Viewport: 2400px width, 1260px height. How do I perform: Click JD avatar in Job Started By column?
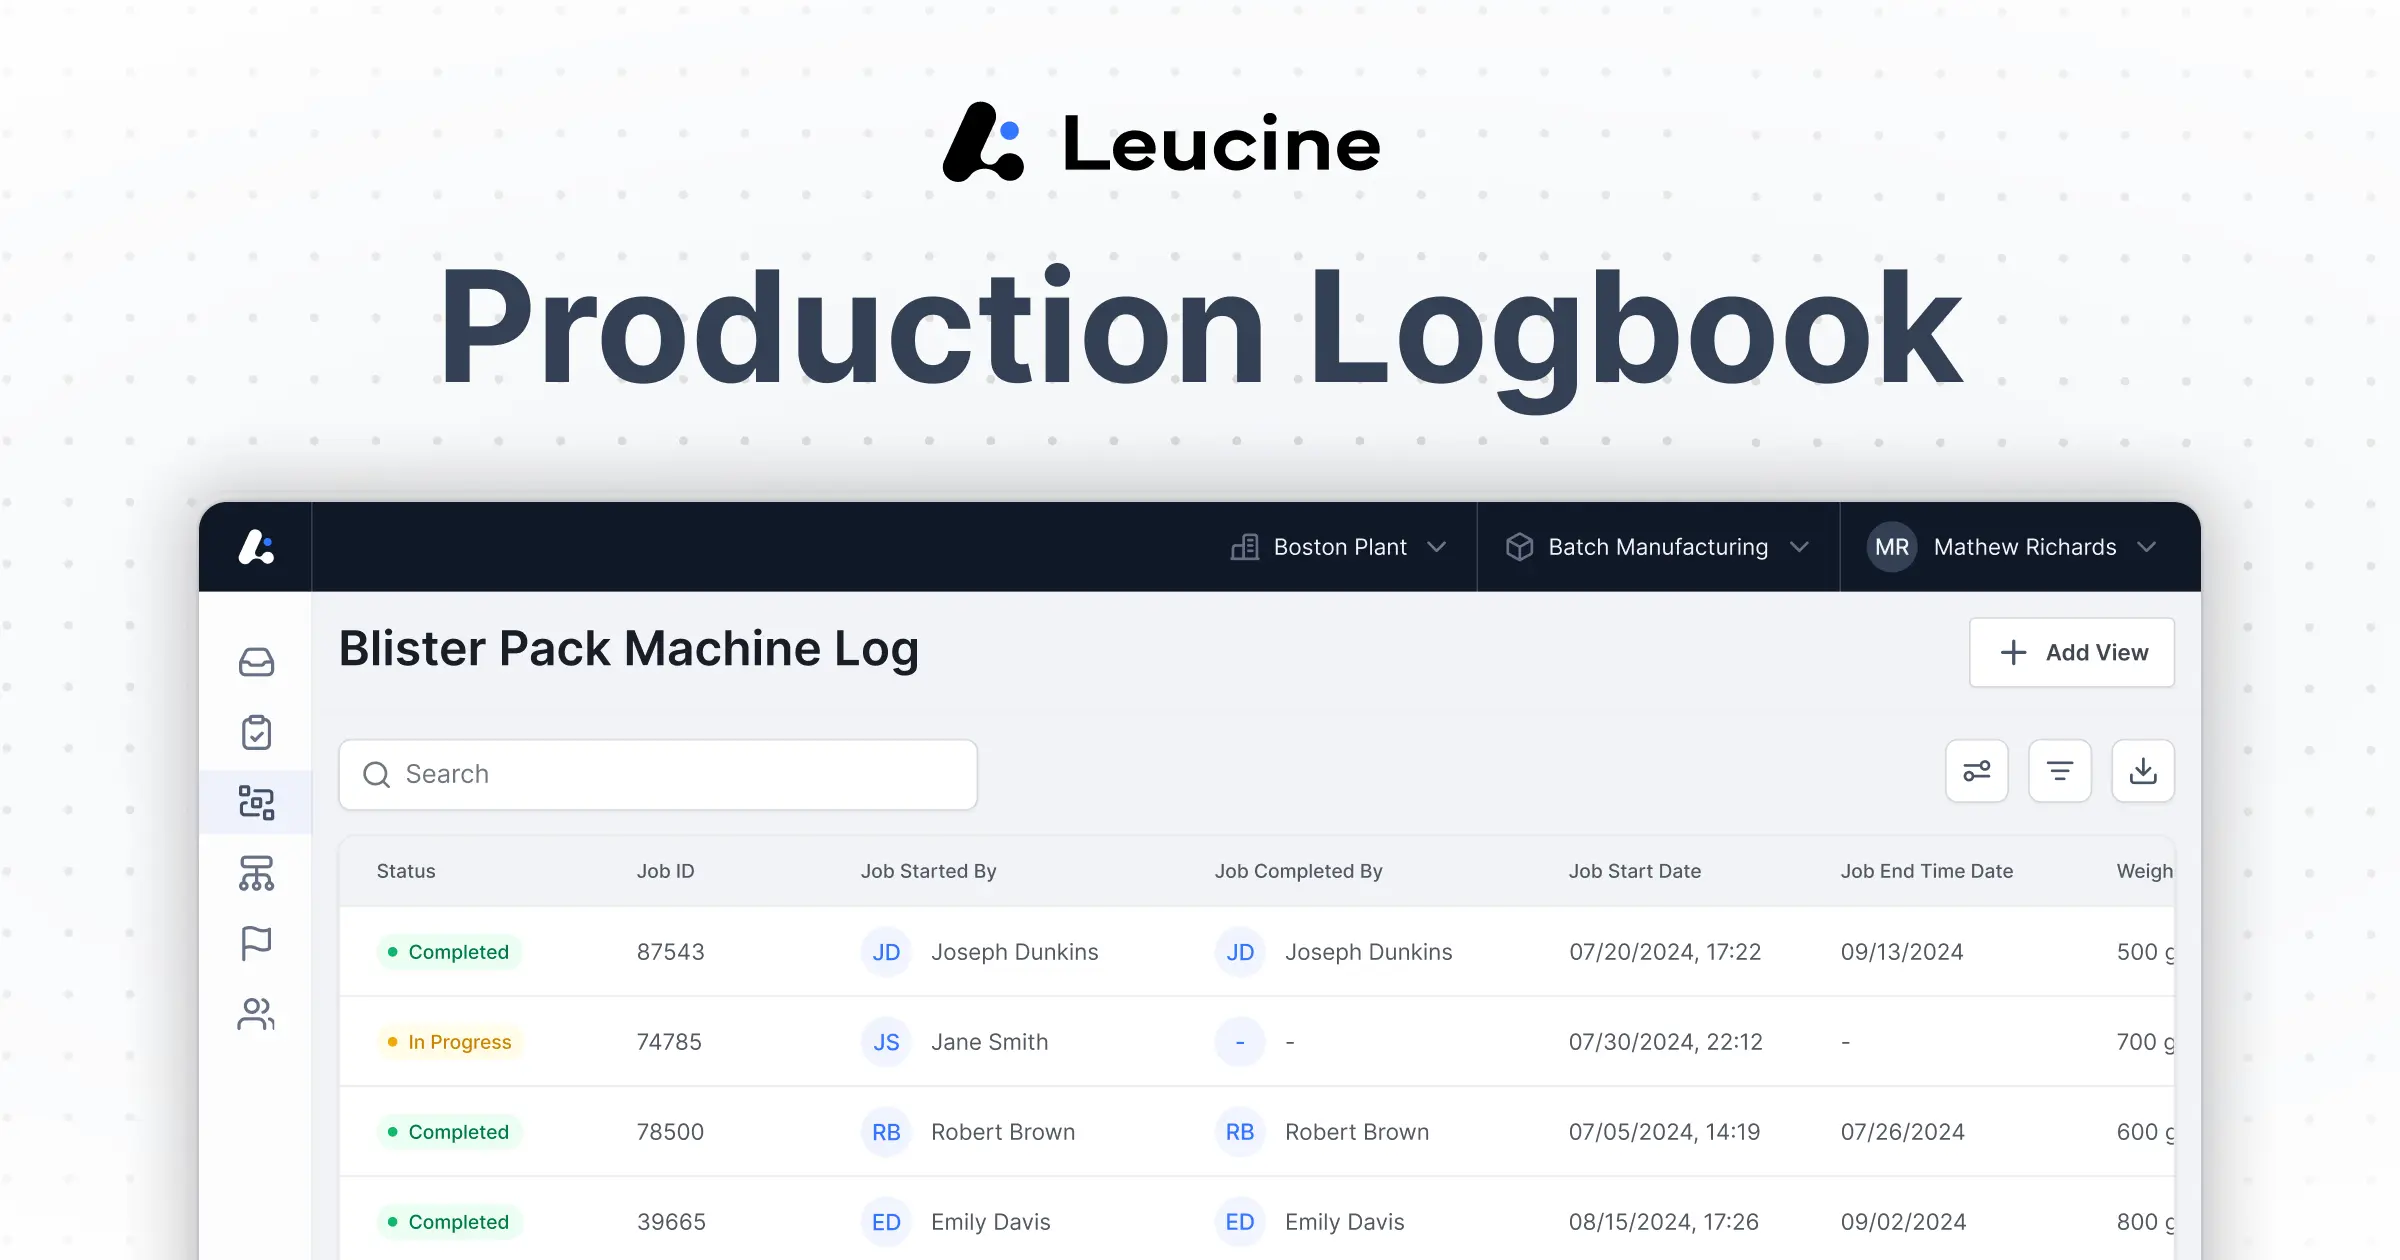tap(886, 952)
